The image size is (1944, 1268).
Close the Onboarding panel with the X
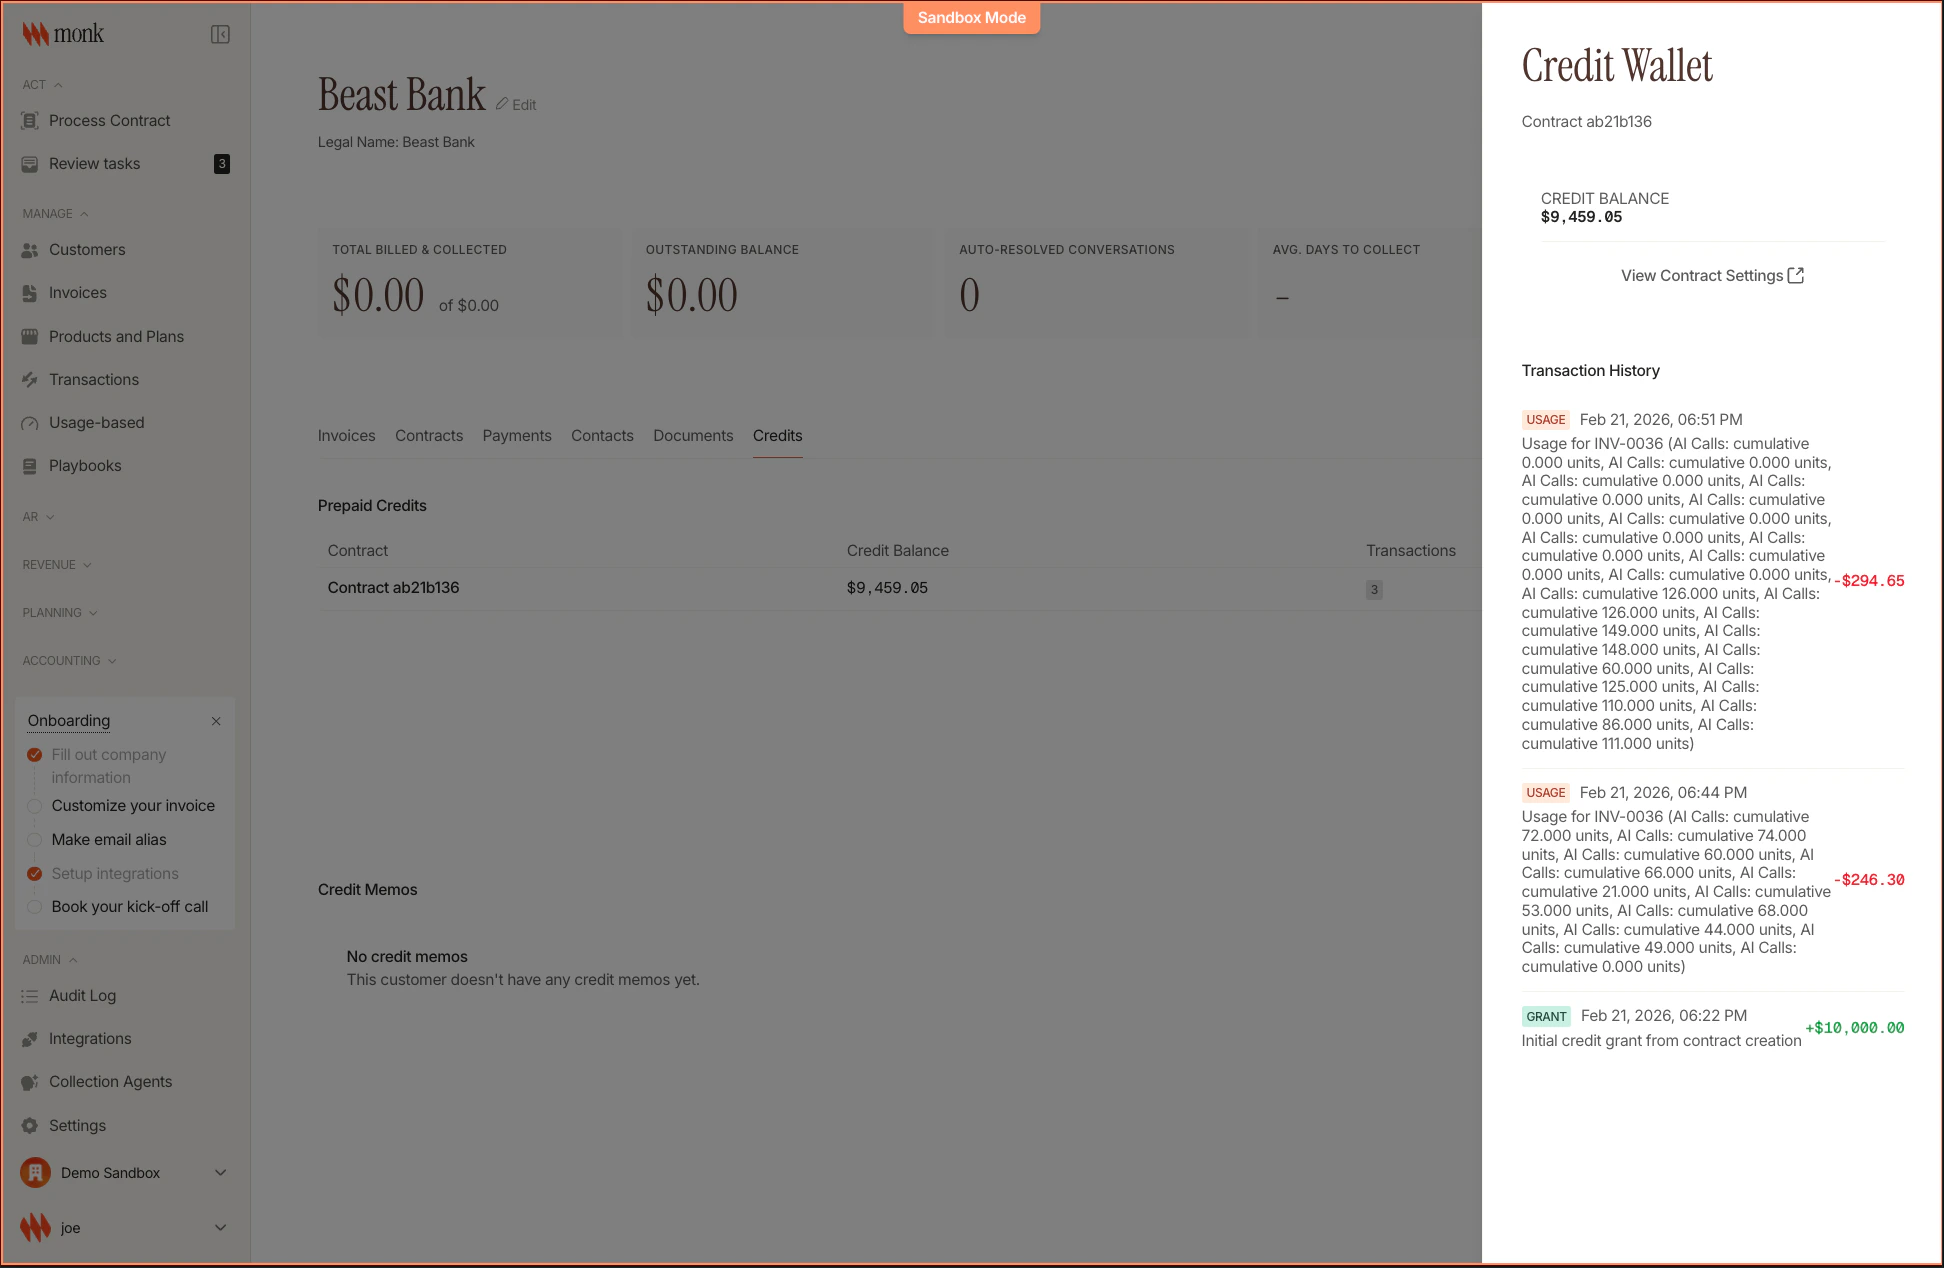(216, 721)
